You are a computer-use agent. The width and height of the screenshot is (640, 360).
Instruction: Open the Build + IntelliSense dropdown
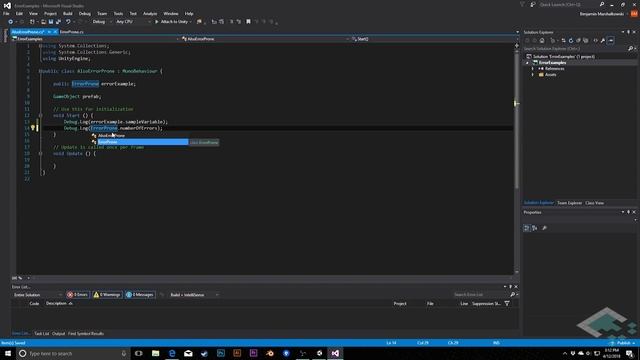(x=194, y=295)
